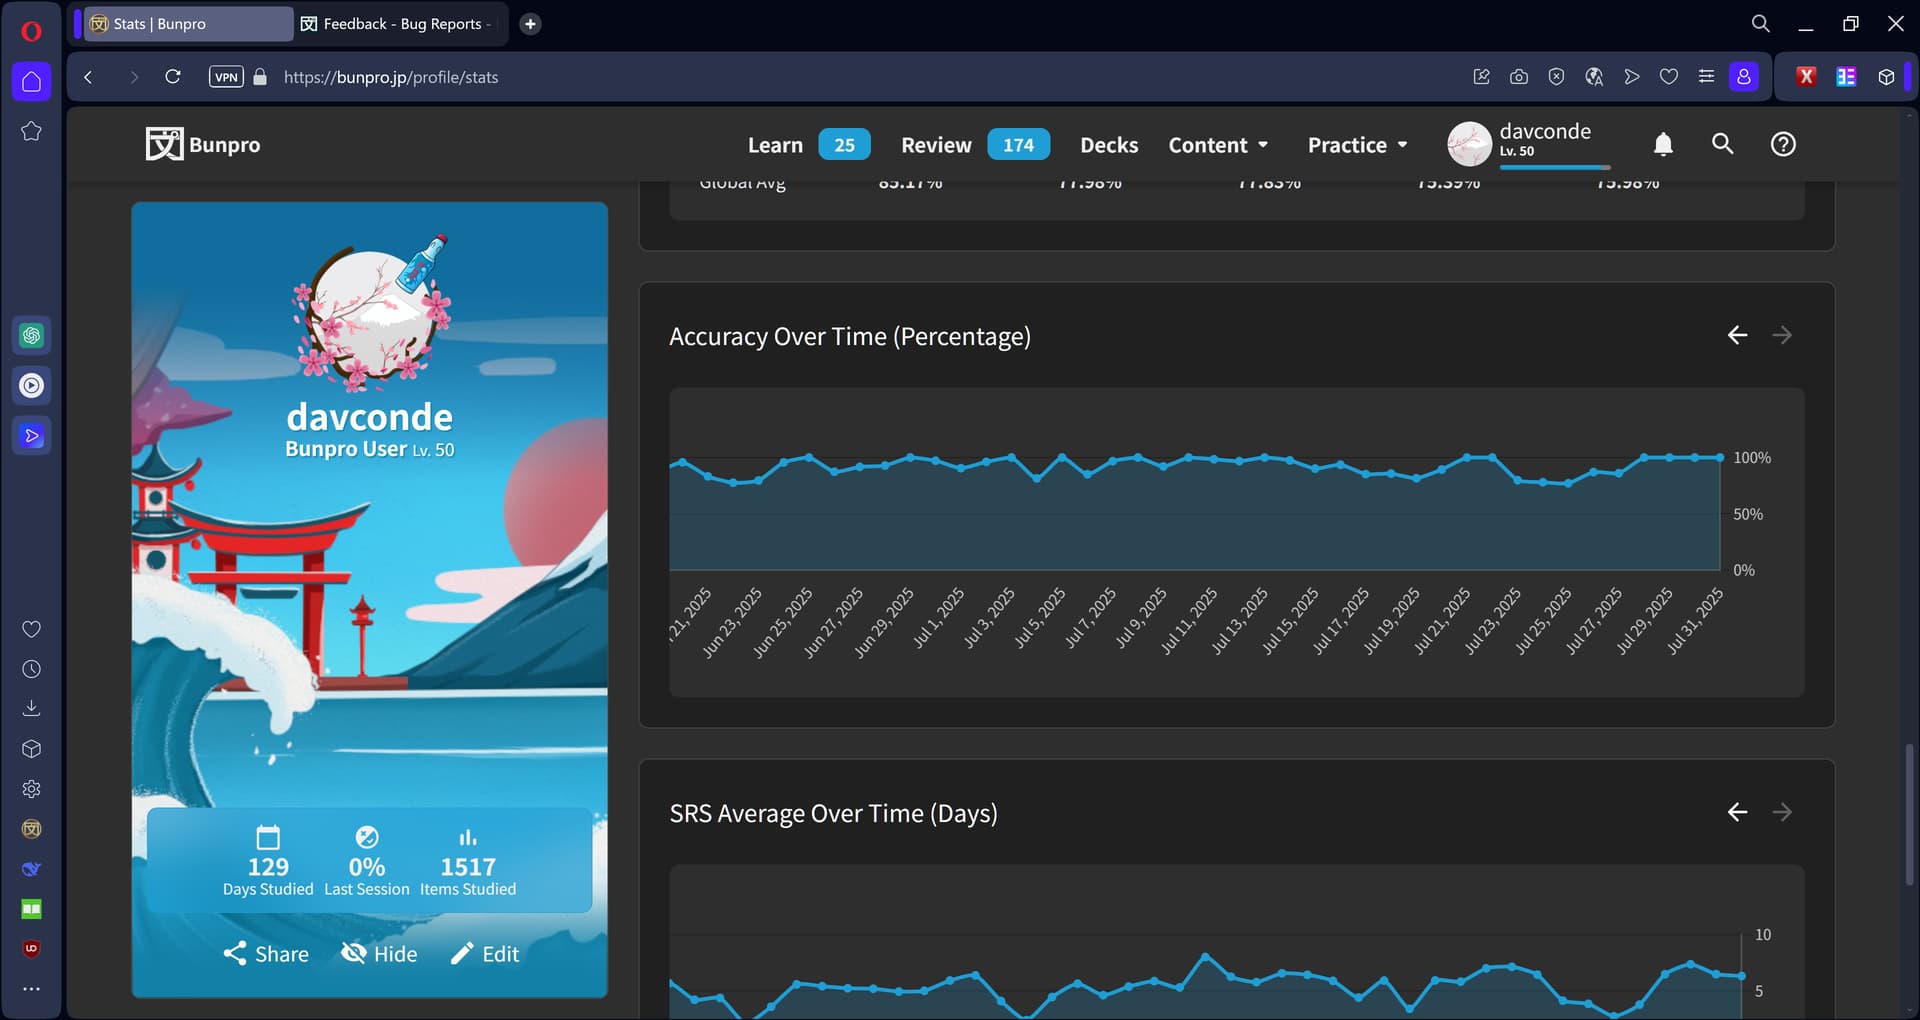Hide the profile card
Image resolution: width=1920 pixels, height=1020 pixels.
click(x=379, y=954)
